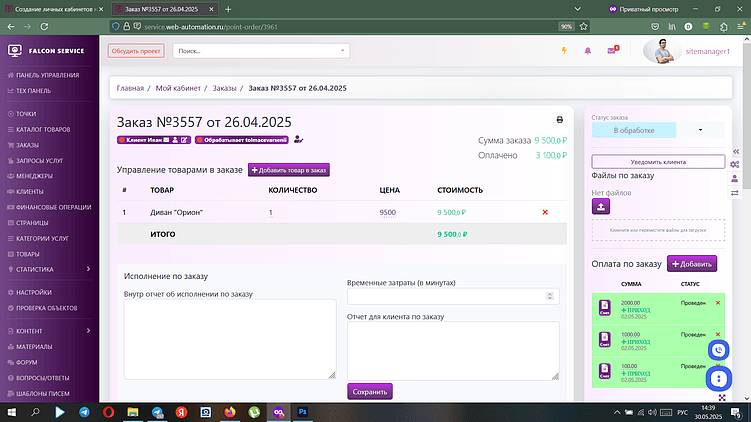Edit the quantity value 1 for Диван
The height and width of the screenshot is (422, 751).
pos(271,213)
